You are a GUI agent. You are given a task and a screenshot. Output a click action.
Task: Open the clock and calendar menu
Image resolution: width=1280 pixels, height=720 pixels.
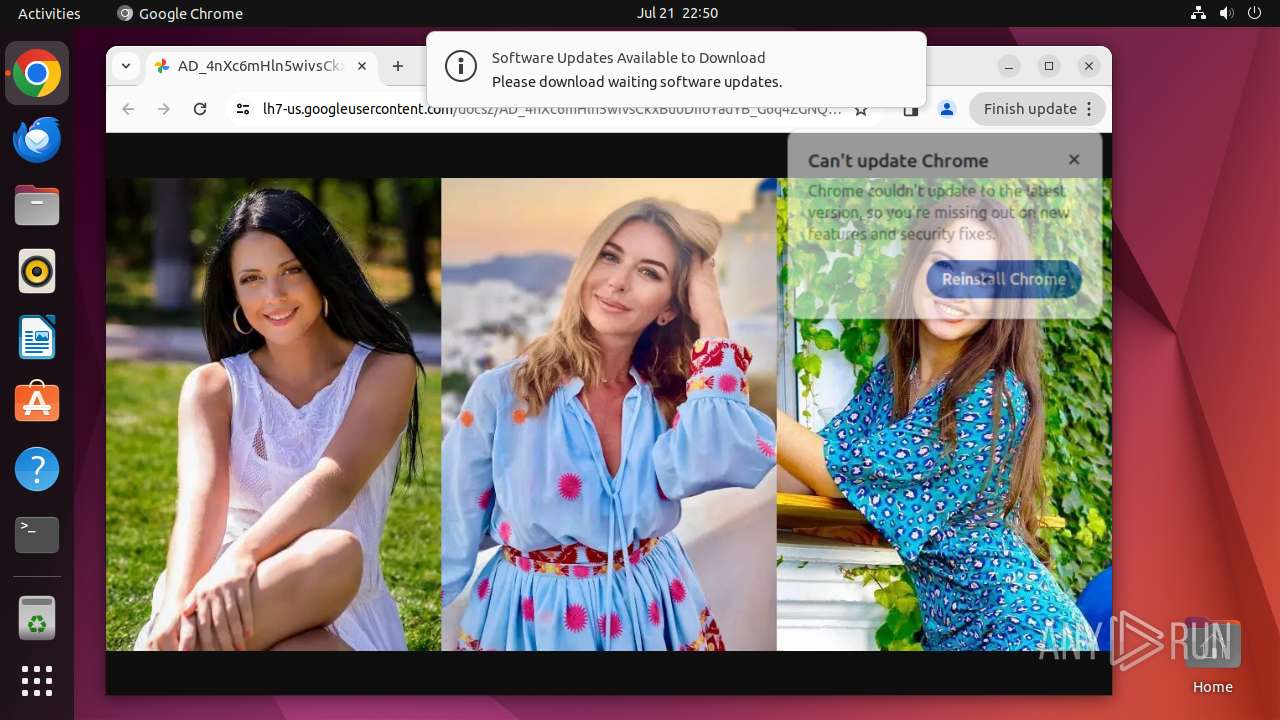(677, 13)
